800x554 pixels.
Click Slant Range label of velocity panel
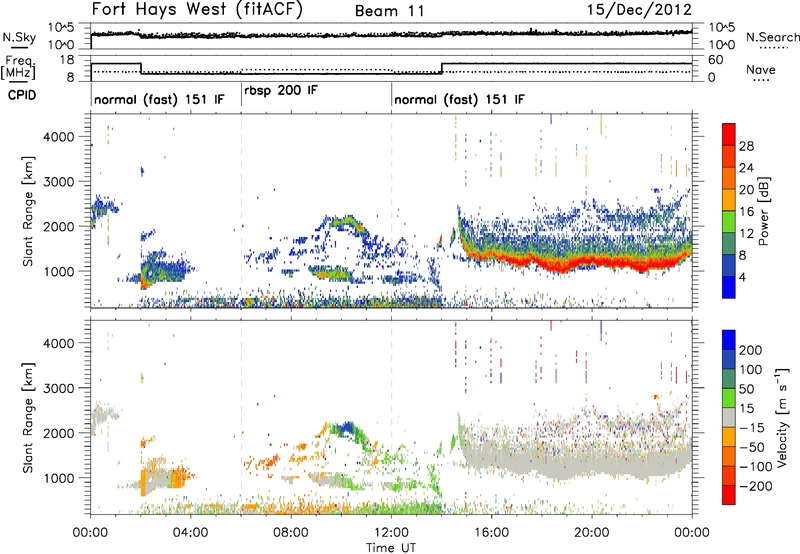28,417
